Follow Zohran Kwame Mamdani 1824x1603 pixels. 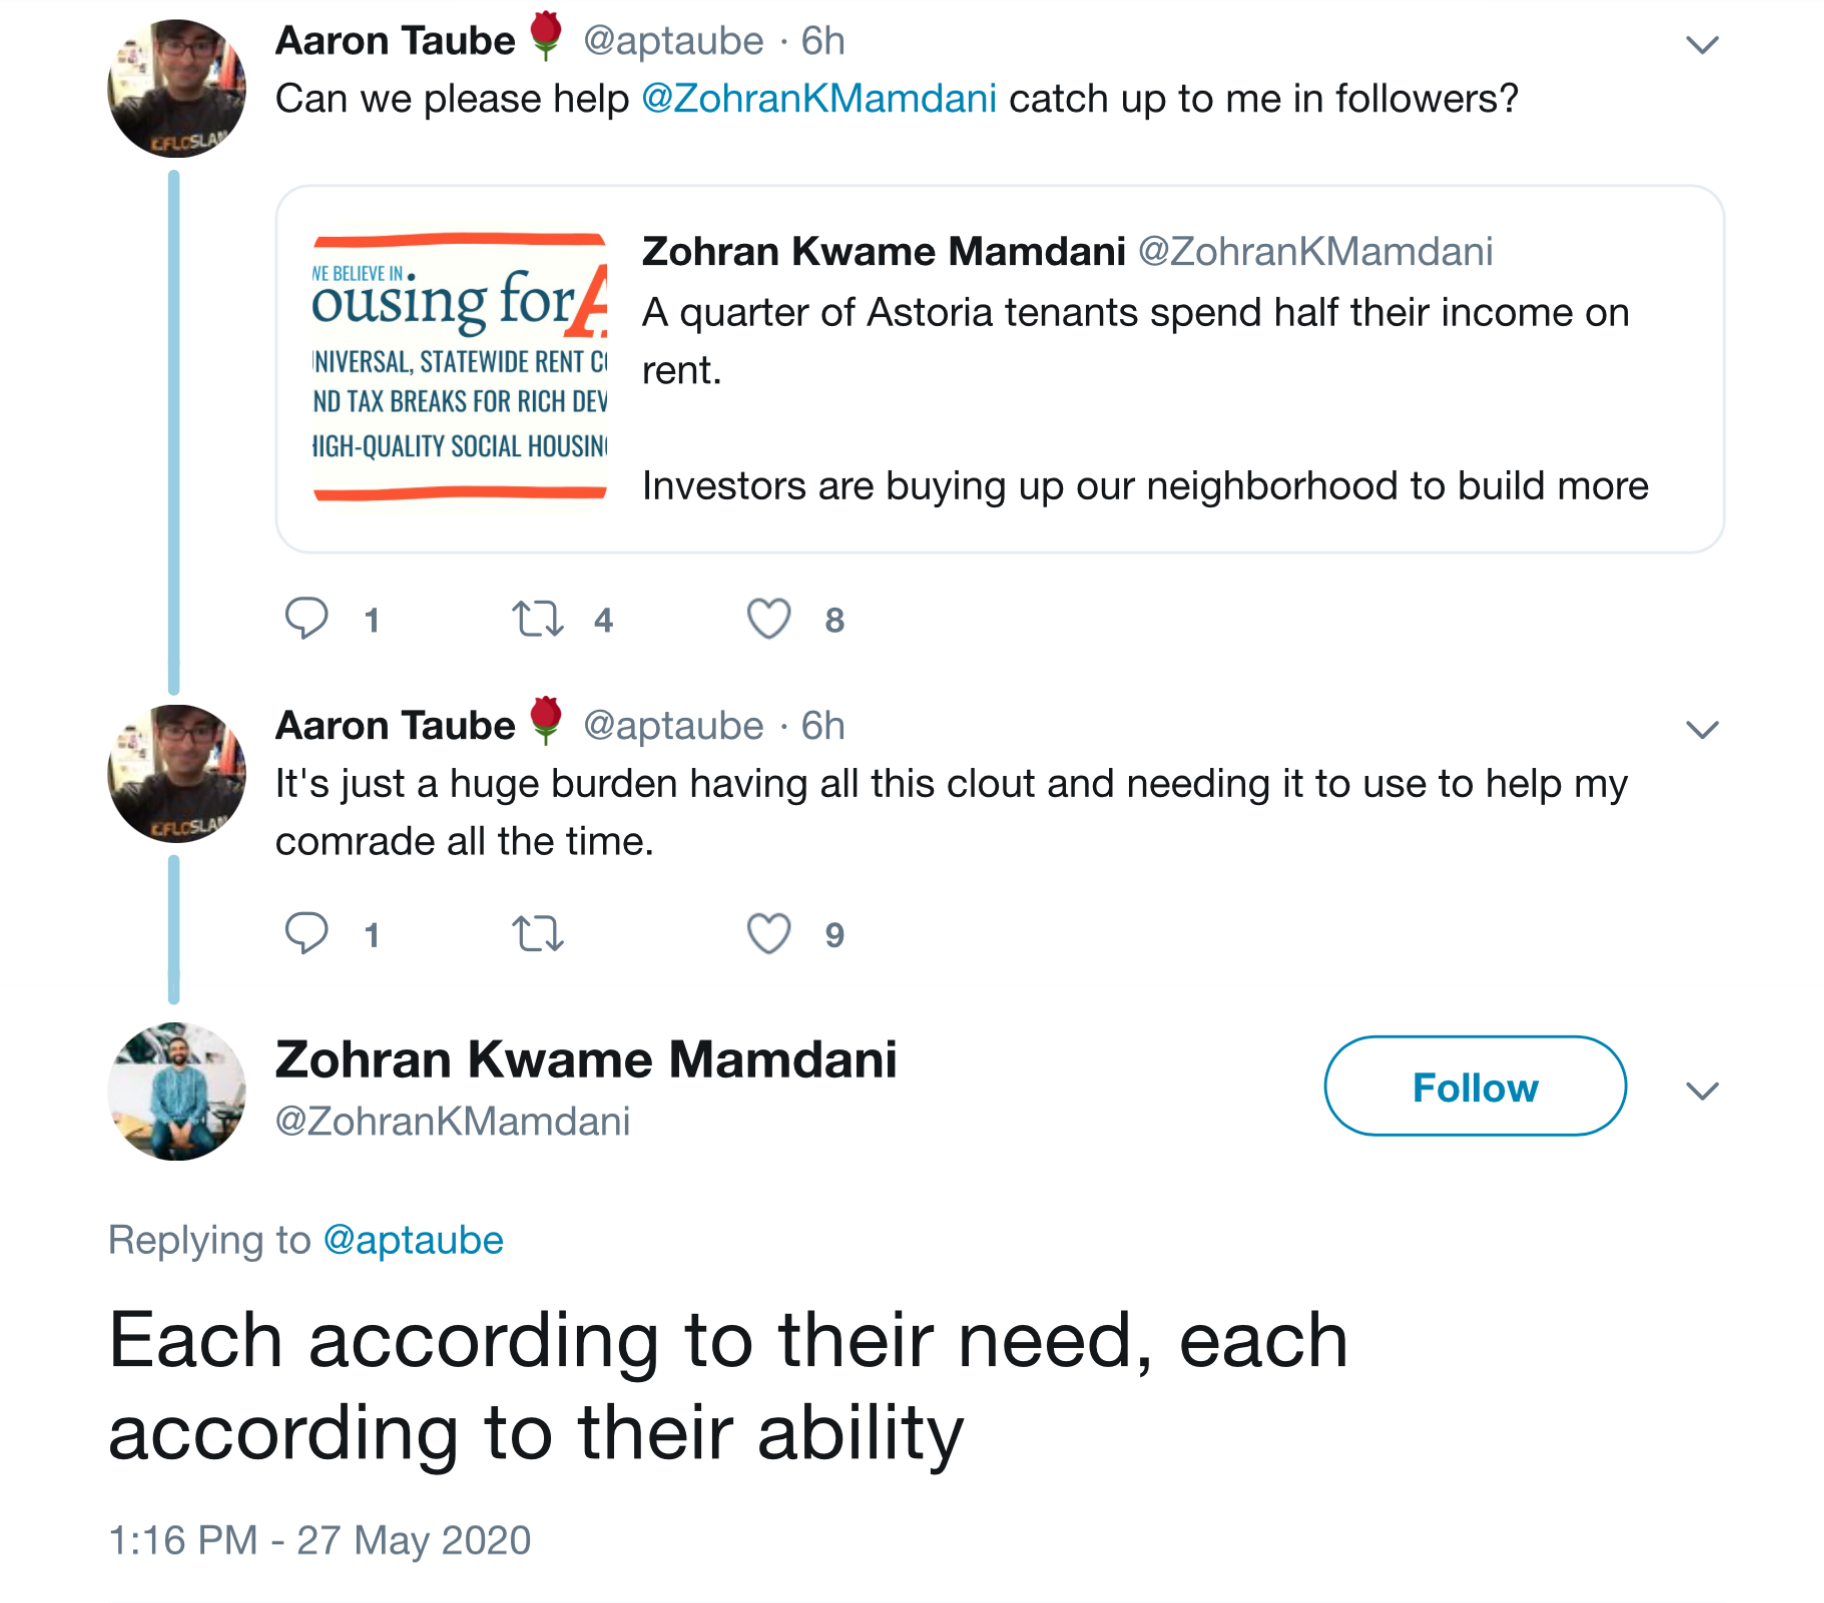[1474, 1086]
